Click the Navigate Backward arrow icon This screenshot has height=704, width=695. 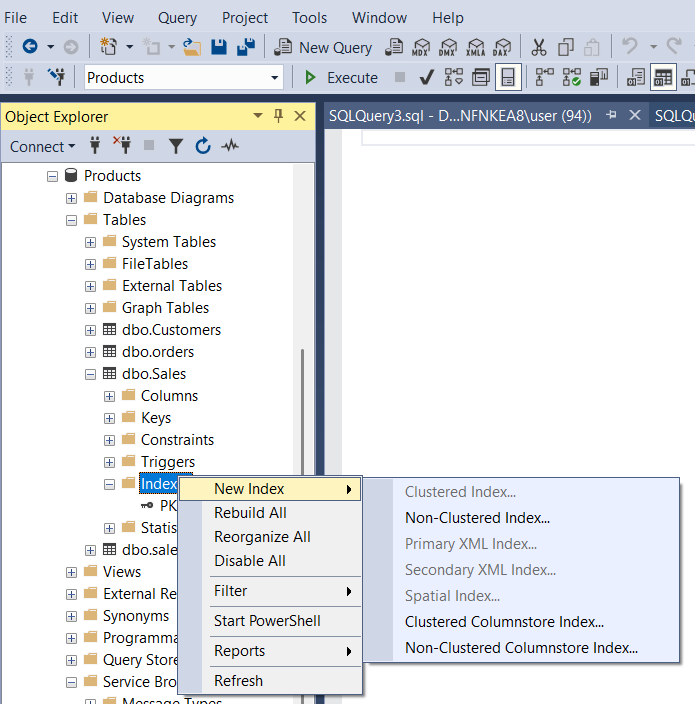tap(30, 46)
